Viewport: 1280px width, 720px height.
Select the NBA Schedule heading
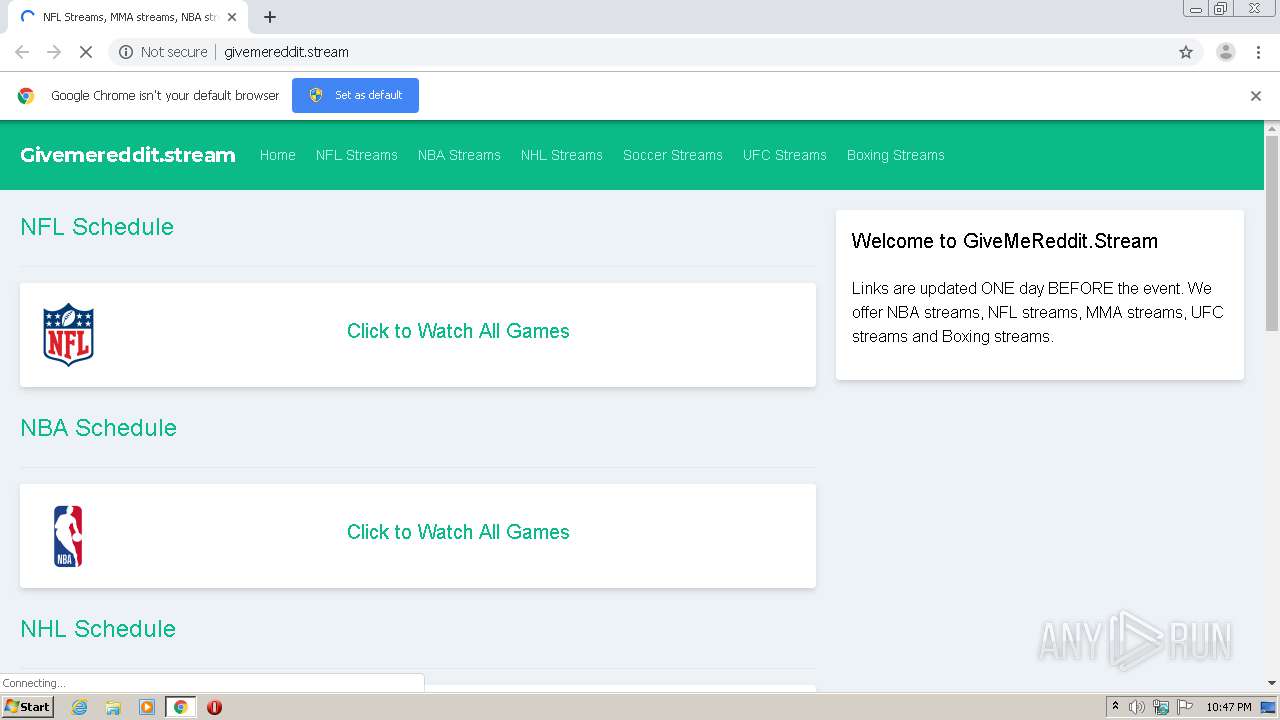pyautogui.click(x=98, y=428)
